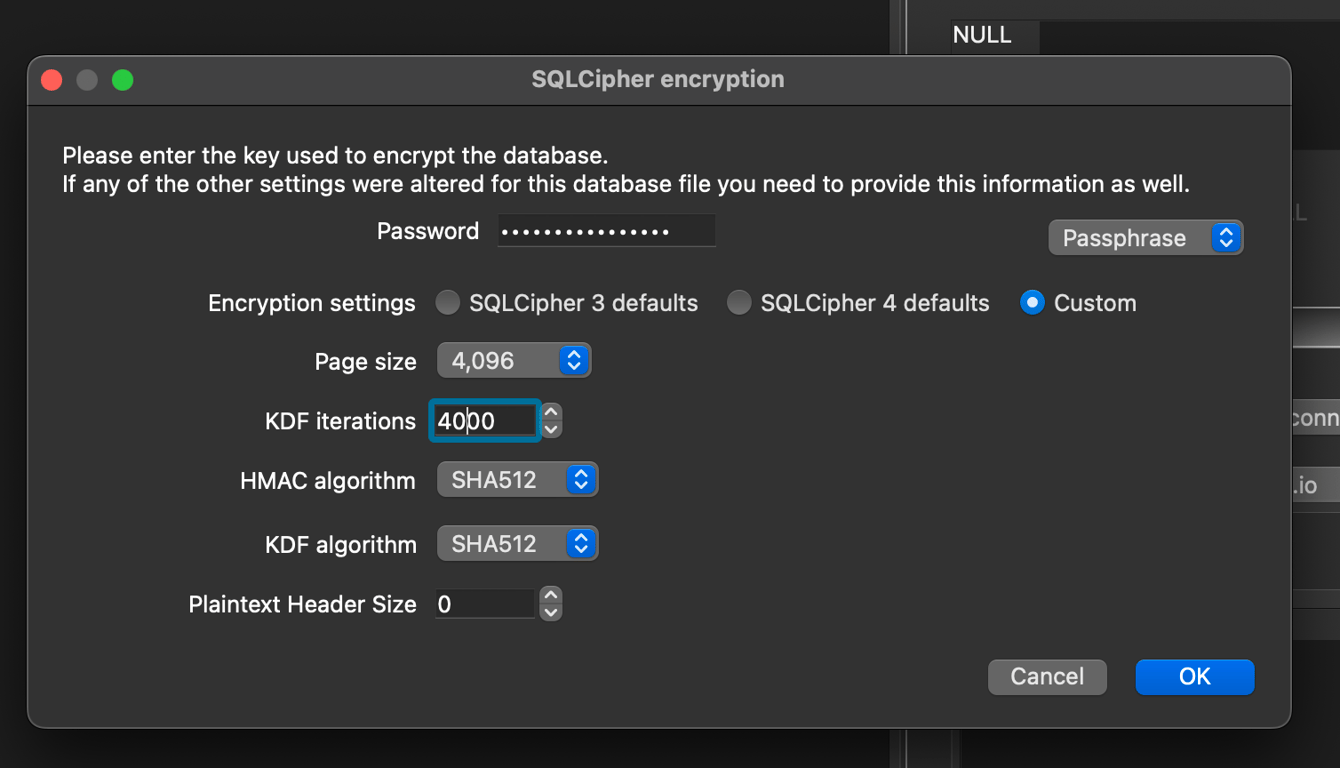
Task: Open the Page size dropdown
Action: click(x=514, y=361)
